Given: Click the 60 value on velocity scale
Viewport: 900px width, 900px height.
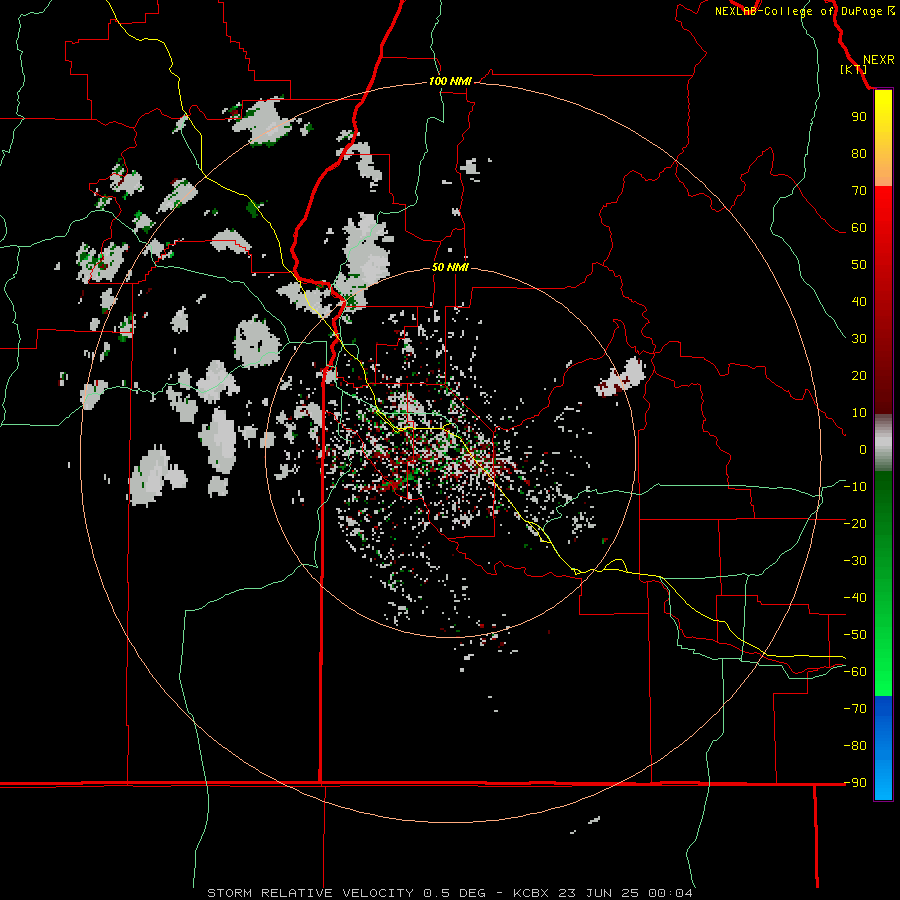Looking at the screenshot, I should [859, 228].
